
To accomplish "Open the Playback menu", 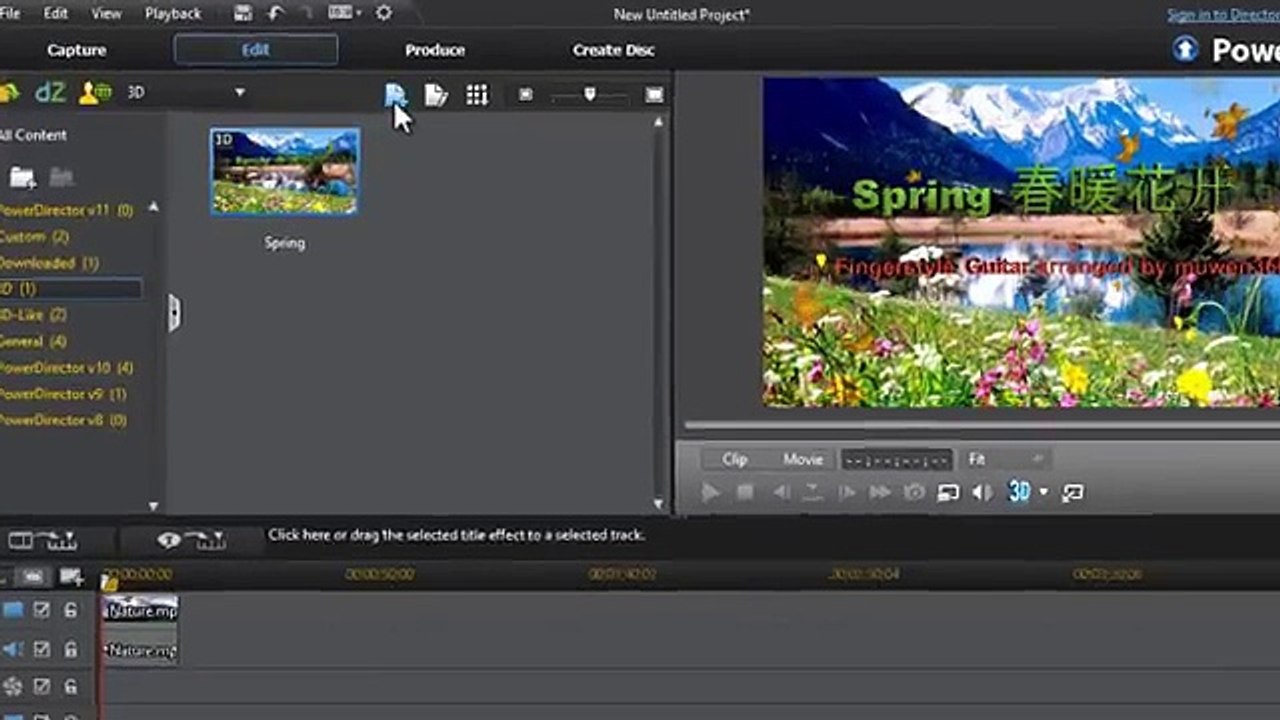I will pos(173,14).
